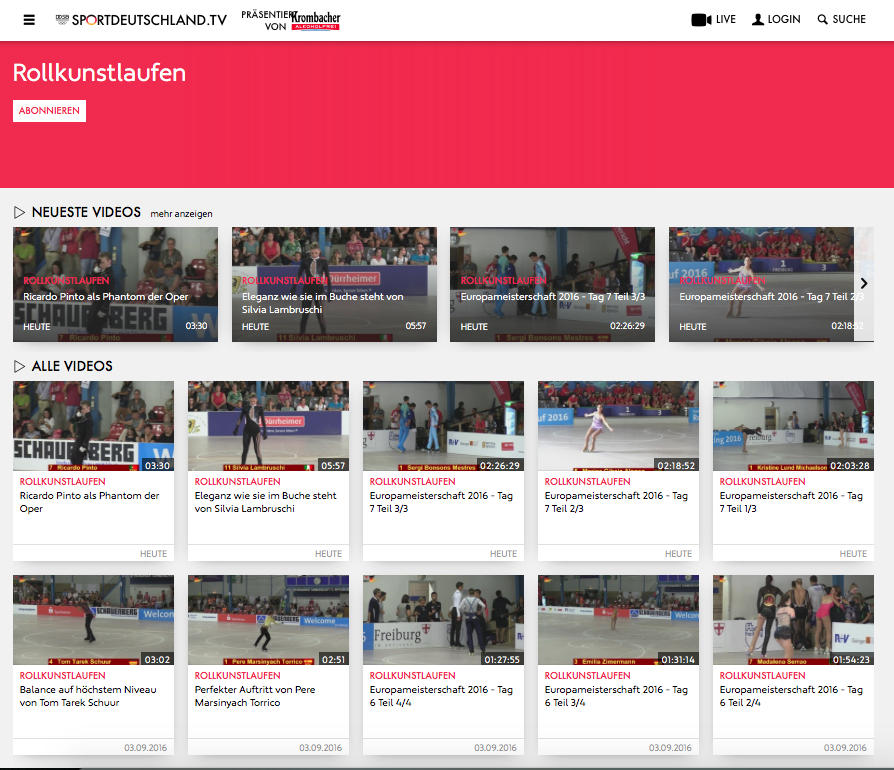Subscribe with the ABONNIEREN button
Image resolution: width=894 pixels, height=770 pixels.
pyautogui.click(x=50, y=111)
